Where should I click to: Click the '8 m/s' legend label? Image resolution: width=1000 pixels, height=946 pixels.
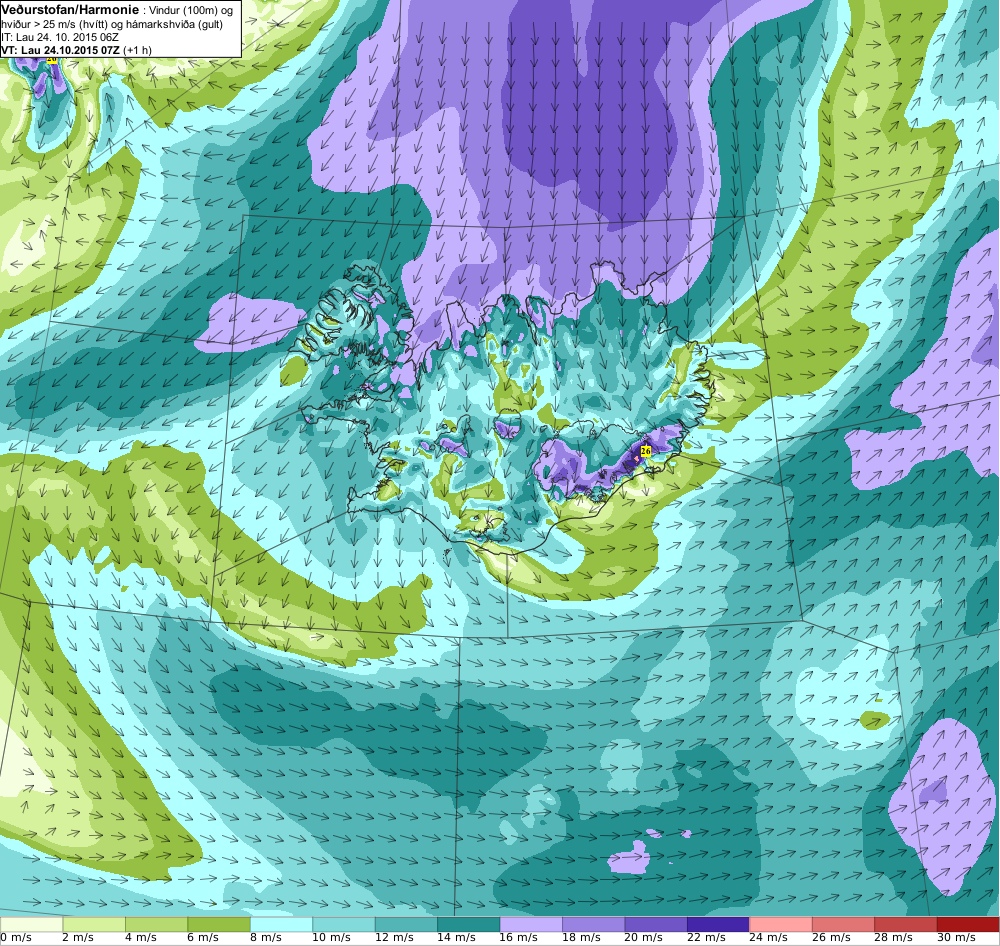[266, 938]
